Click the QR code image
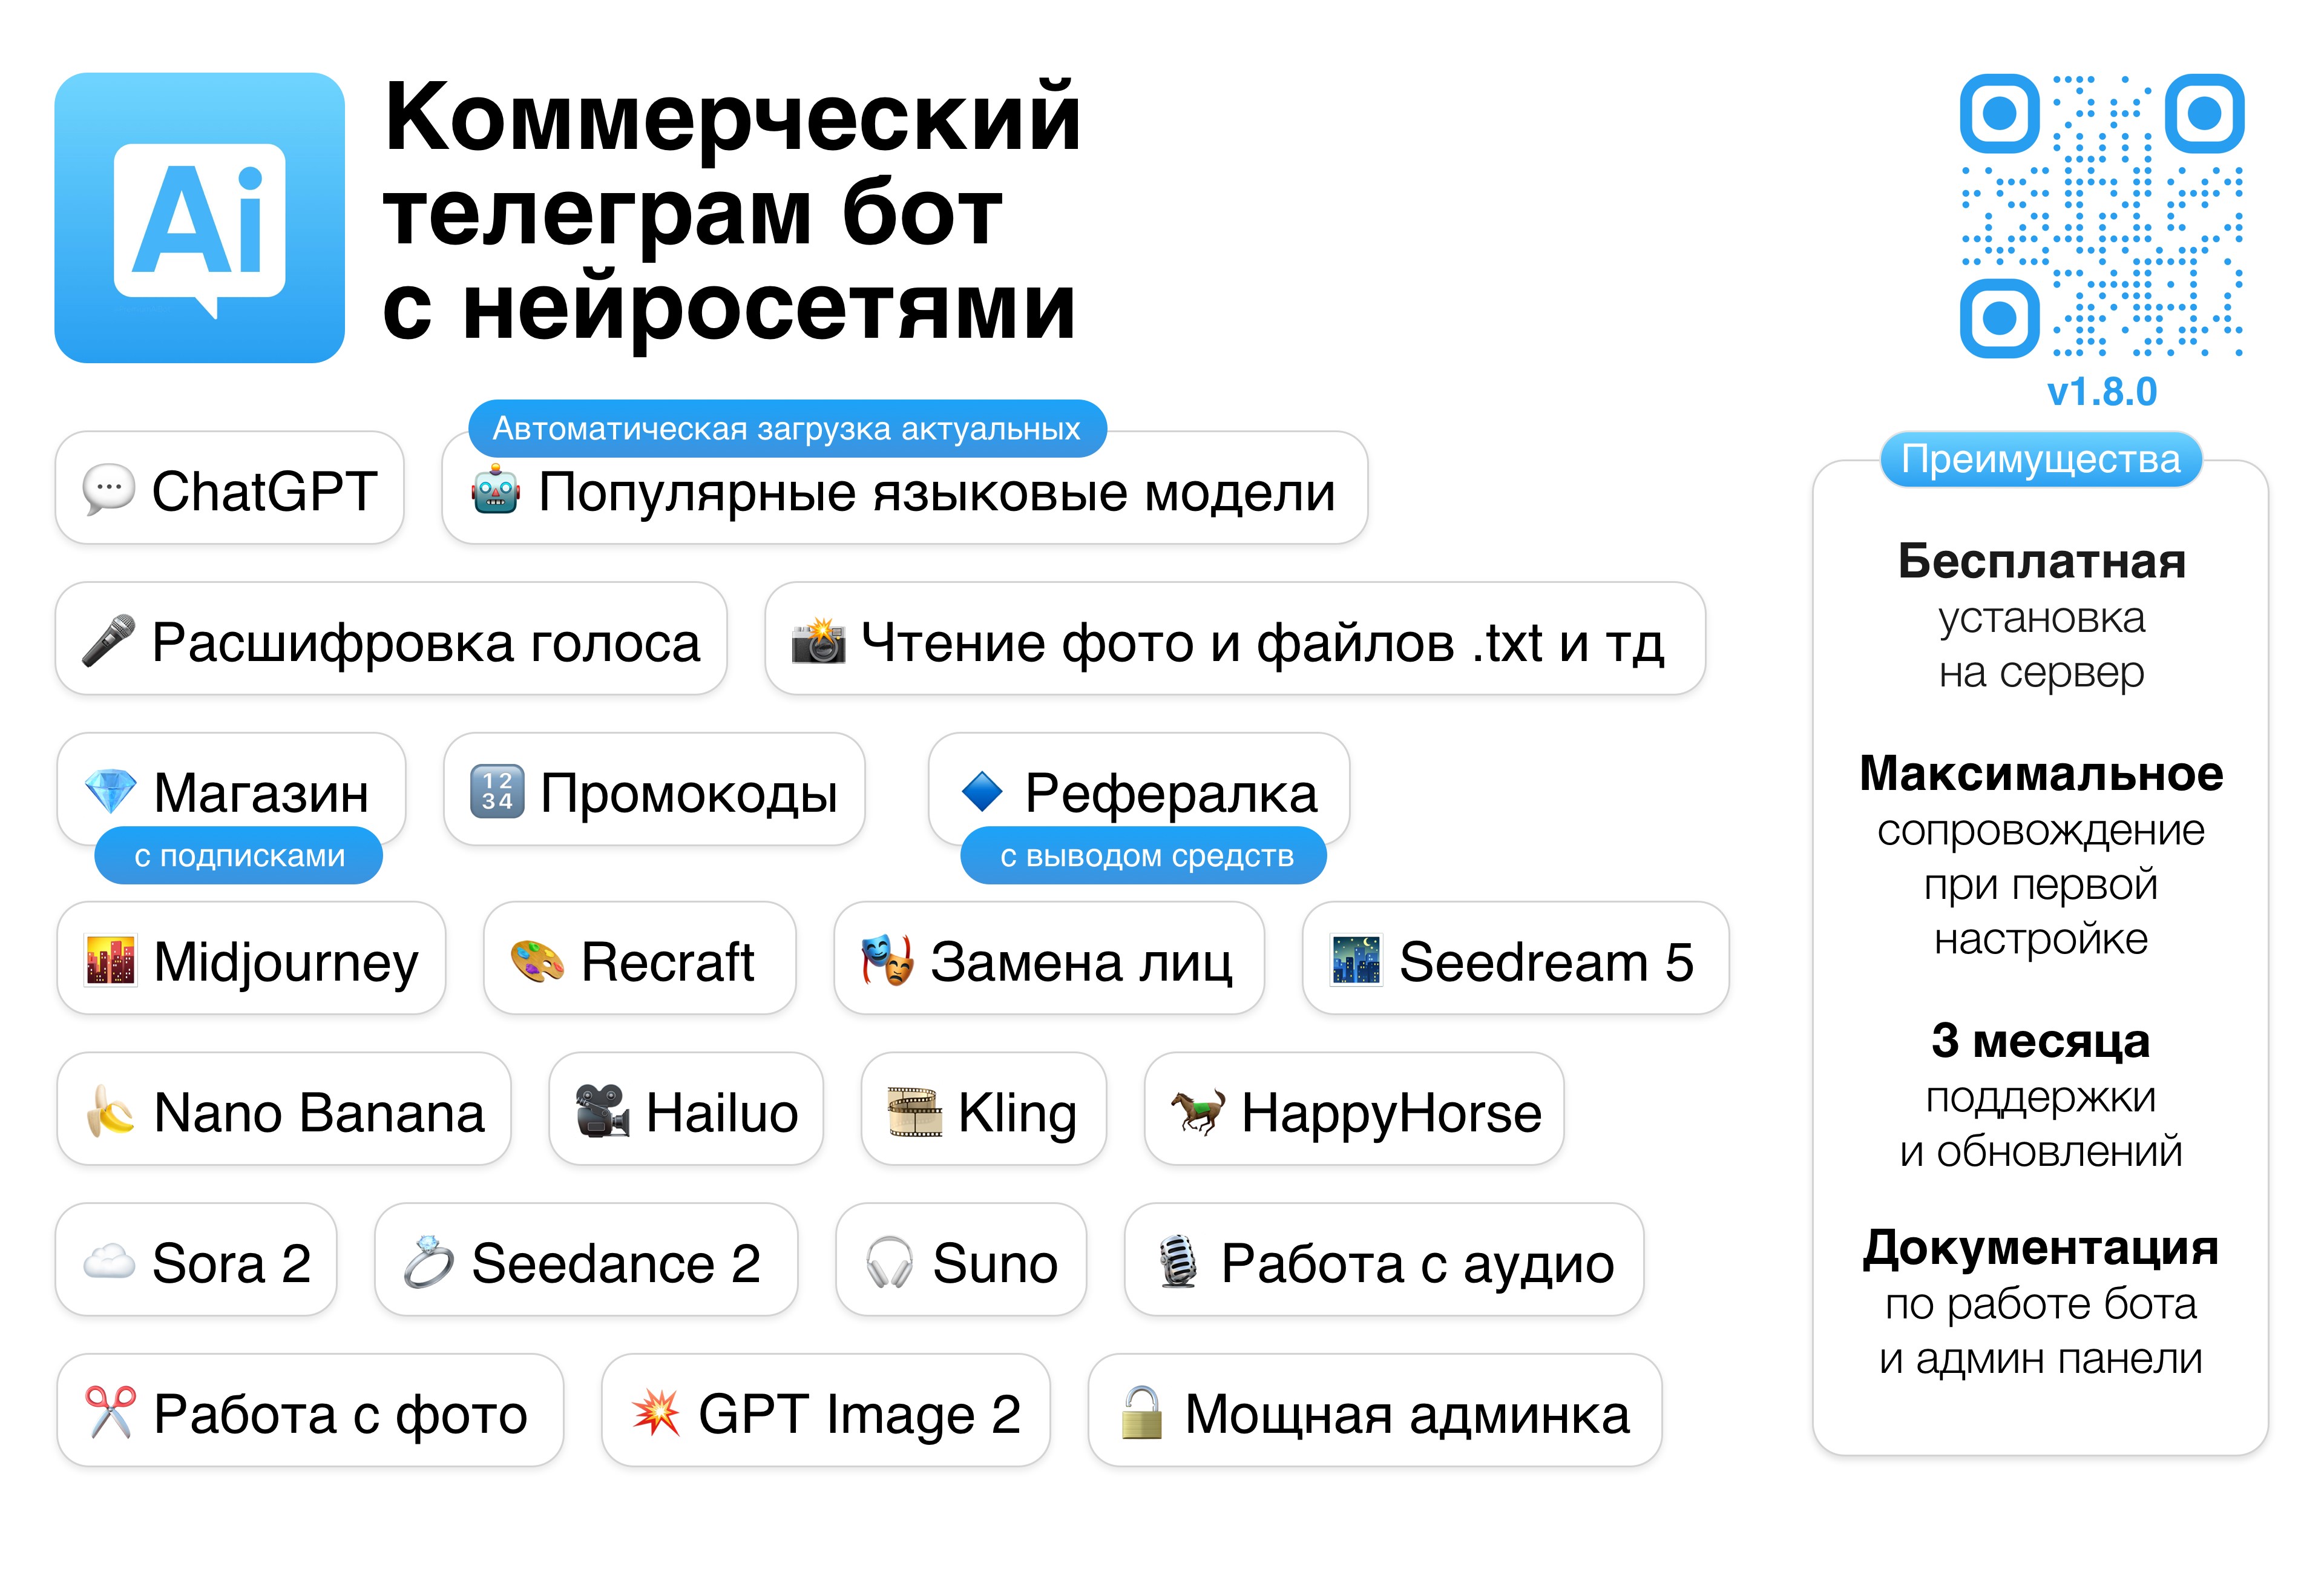 tap(2102, 215)
